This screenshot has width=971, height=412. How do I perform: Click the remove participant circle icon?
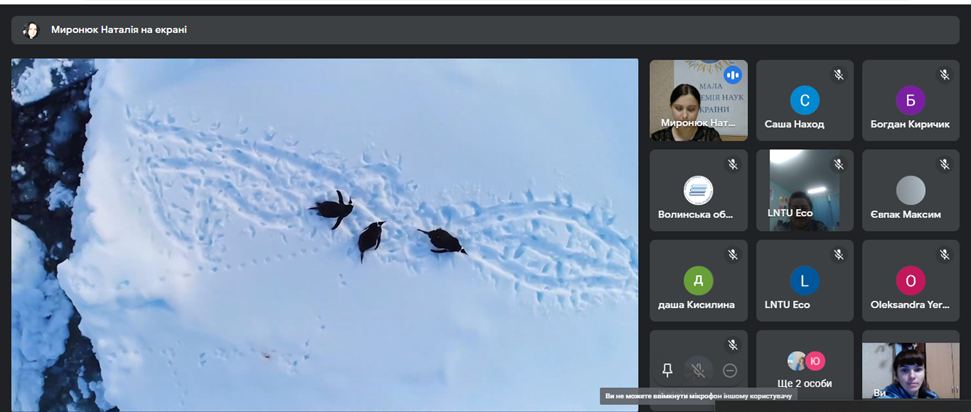pyautogui.click(x=730, y=370)
